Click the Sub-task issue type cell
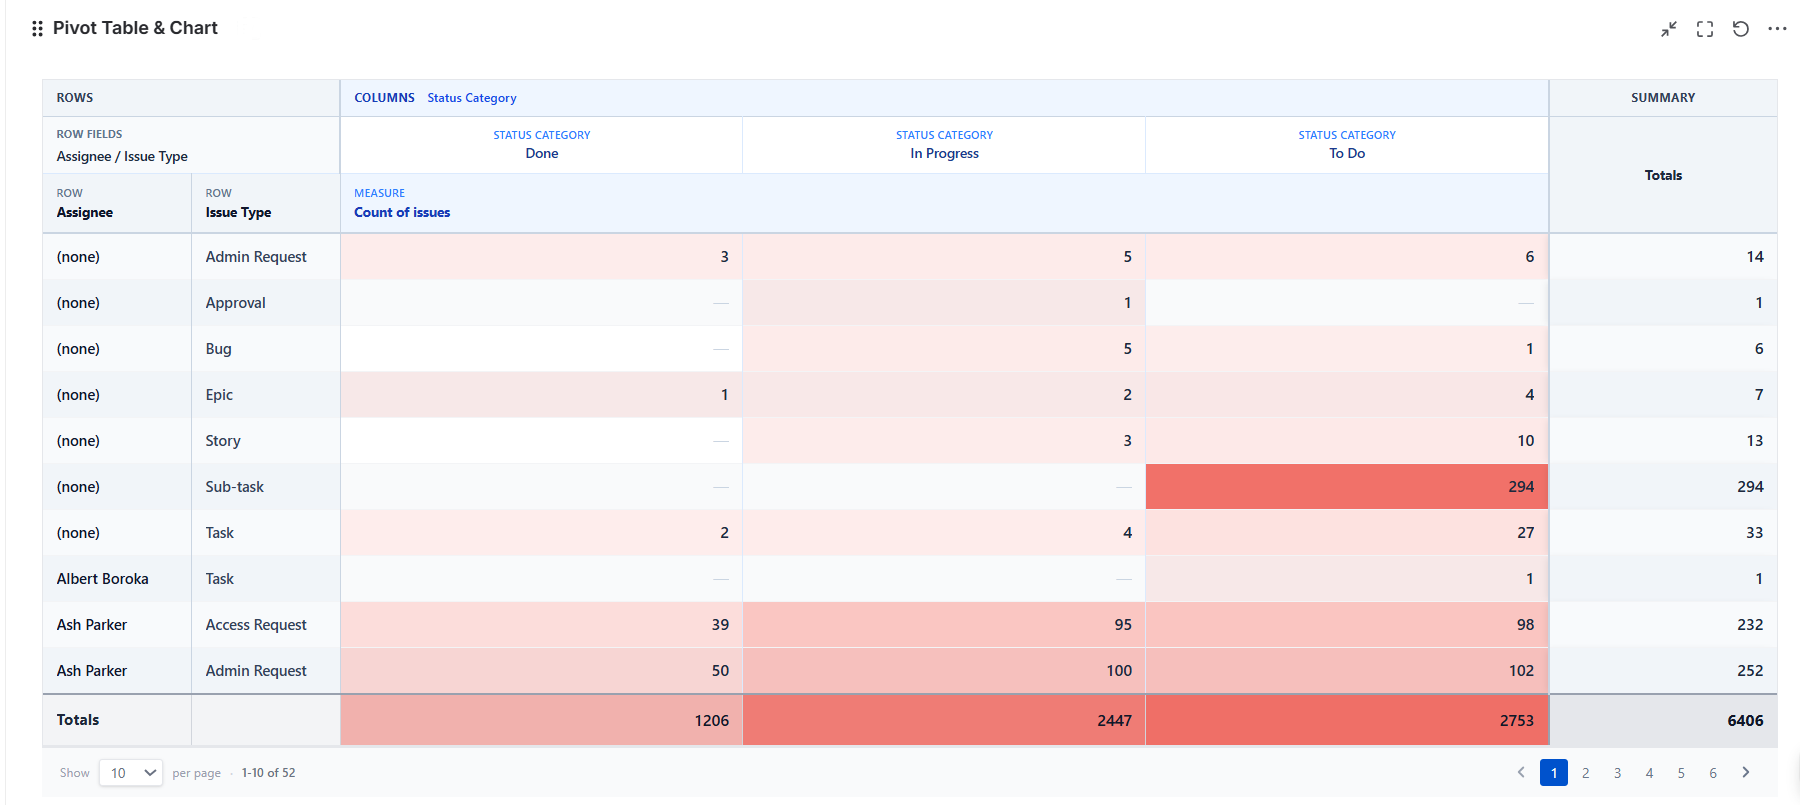Image resolution: width=1800 pixels, height=805 pixels. (266, 487)
